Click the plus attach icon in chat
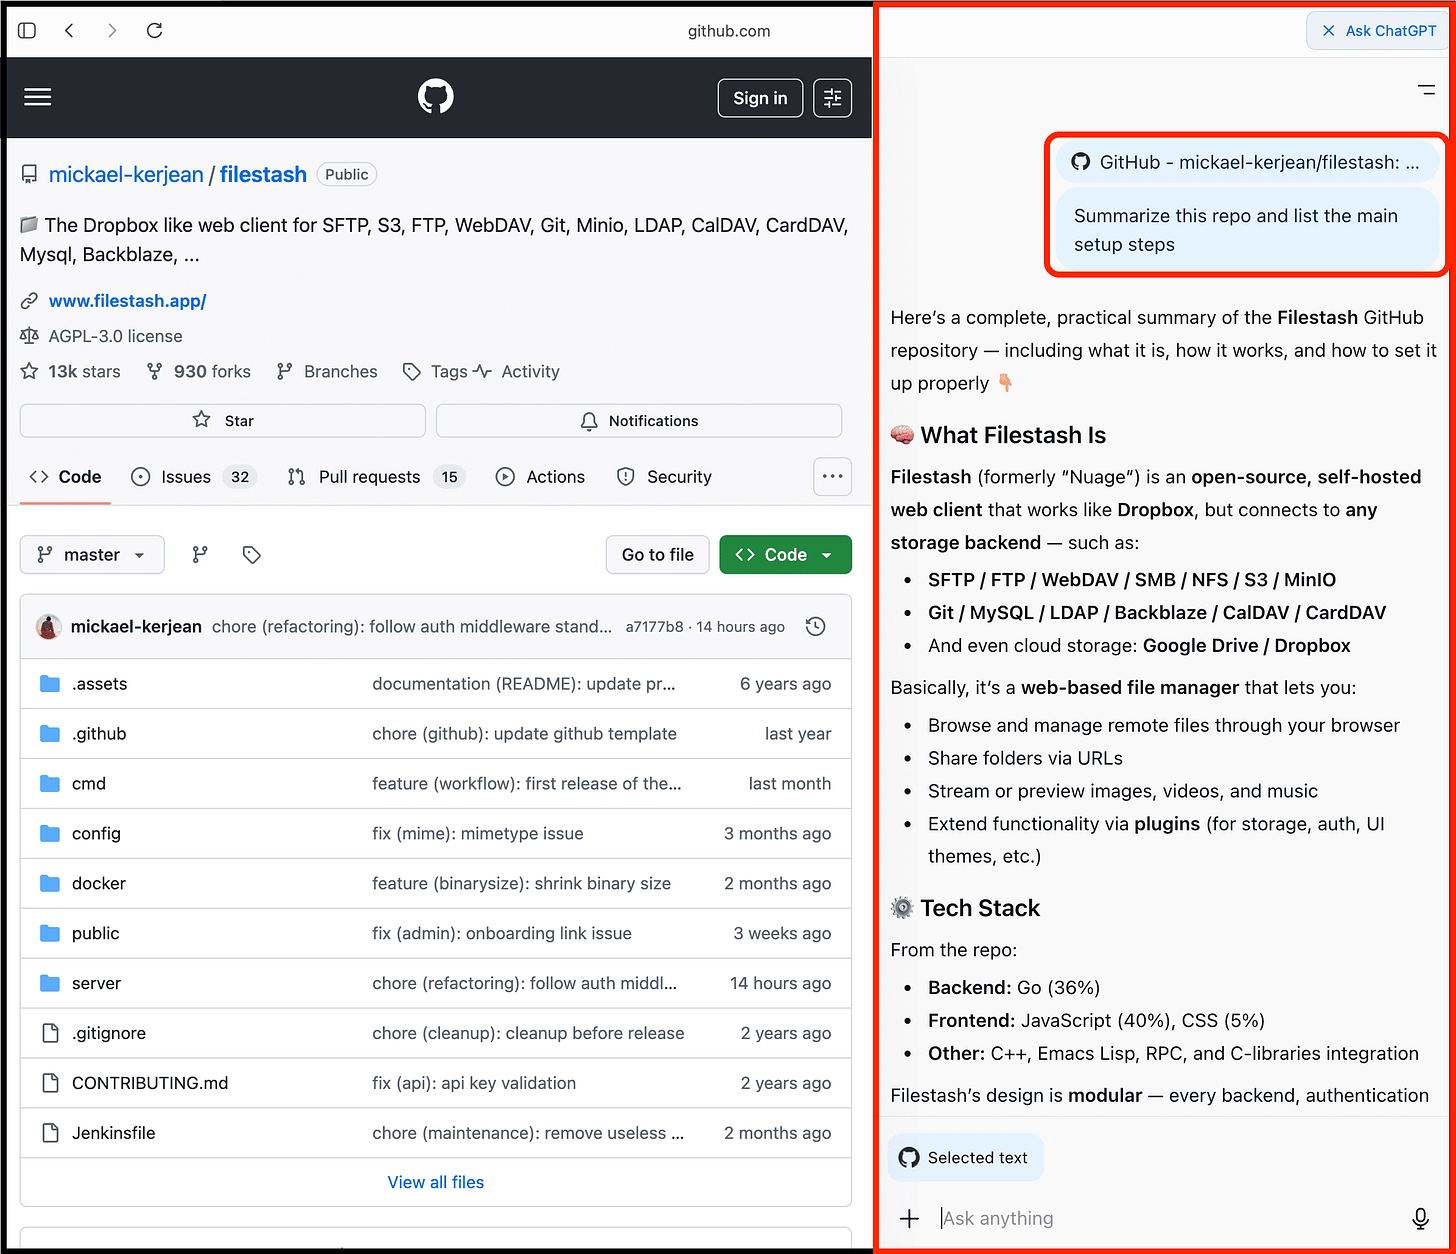Image resolution: width=1456 pixels, height=1254 pixels. 909,1219
